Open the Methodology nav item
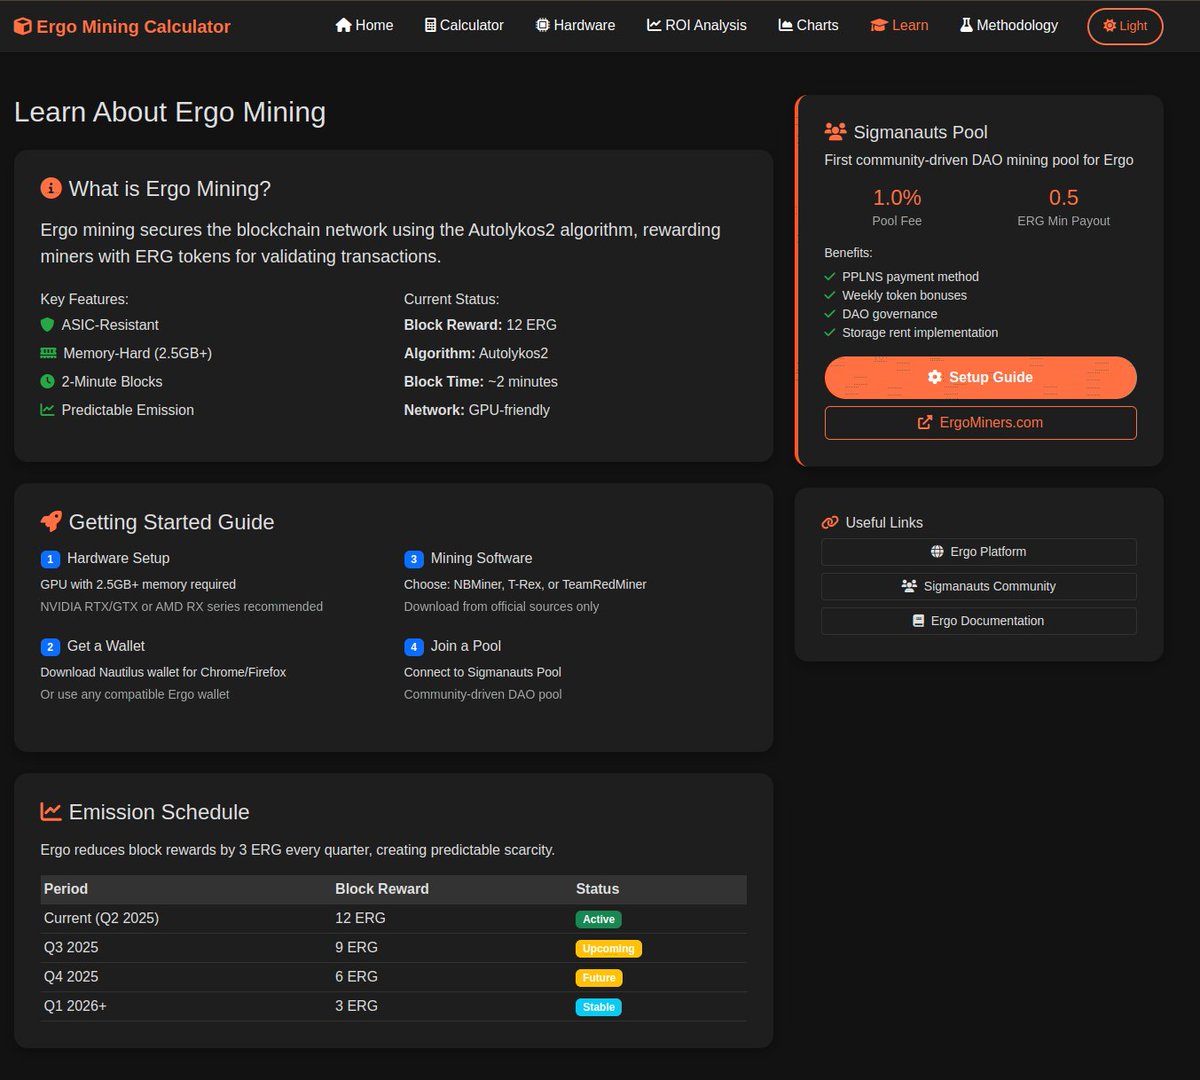1200x1080 pixels. click(1009, 25)
